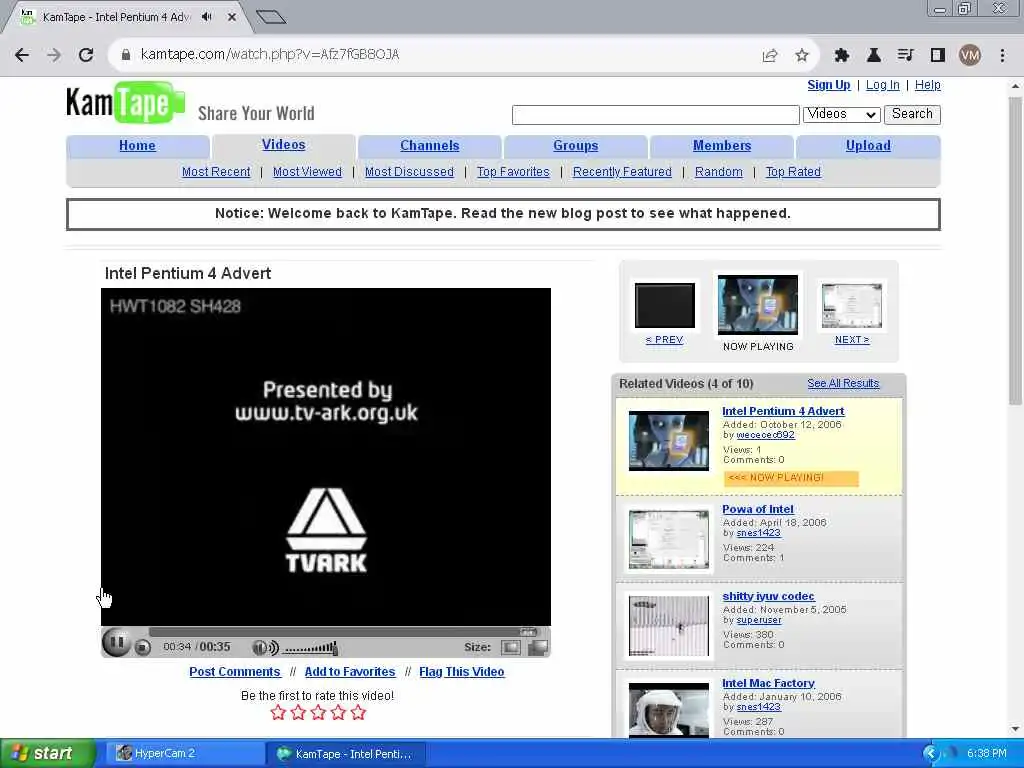The height and width of the screenshot is (768, 1024).
Task: Open Most Viewed videos
Action: tap(308, 172)
